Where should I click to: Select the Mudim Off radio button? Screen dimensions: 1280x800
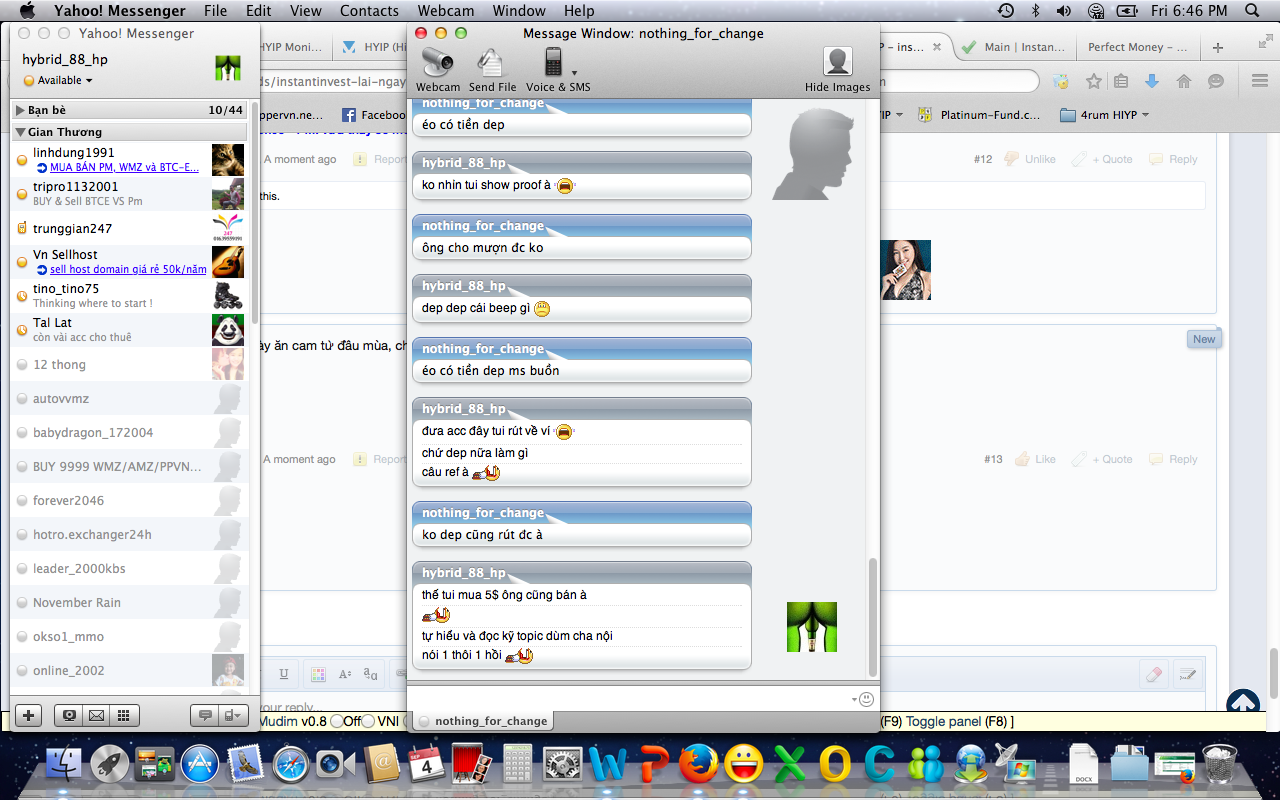(337, 721)
